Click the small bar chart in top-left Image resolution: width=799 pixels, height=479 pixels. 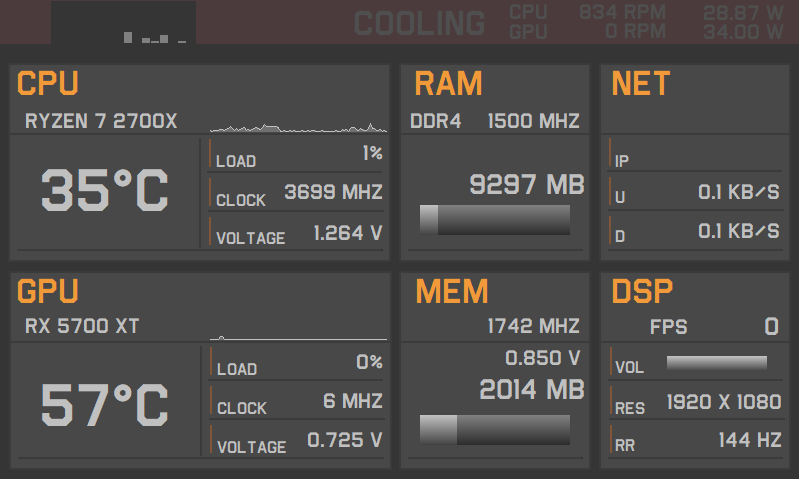tap(154, 38)
